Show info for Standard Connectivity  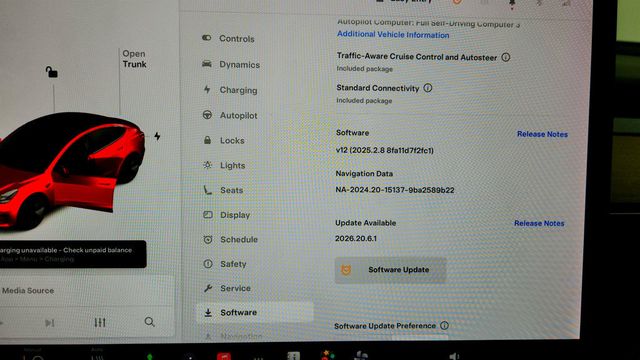428,88
